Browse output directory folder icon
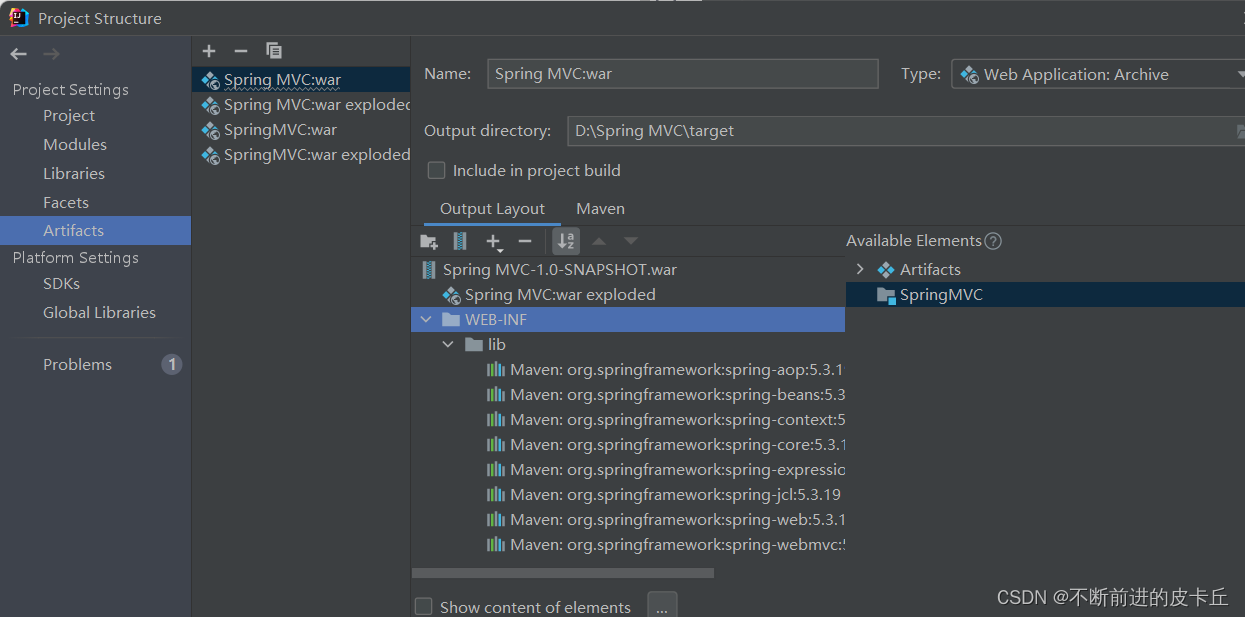This screenshot has width=1245, height=617. coord(1240,131)
